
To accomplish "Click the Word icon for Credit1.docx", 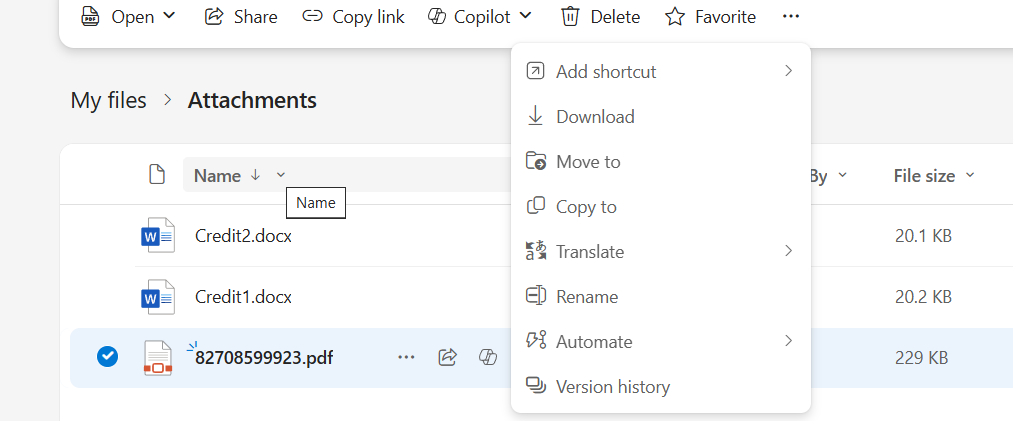I will [x=158, y=297].
